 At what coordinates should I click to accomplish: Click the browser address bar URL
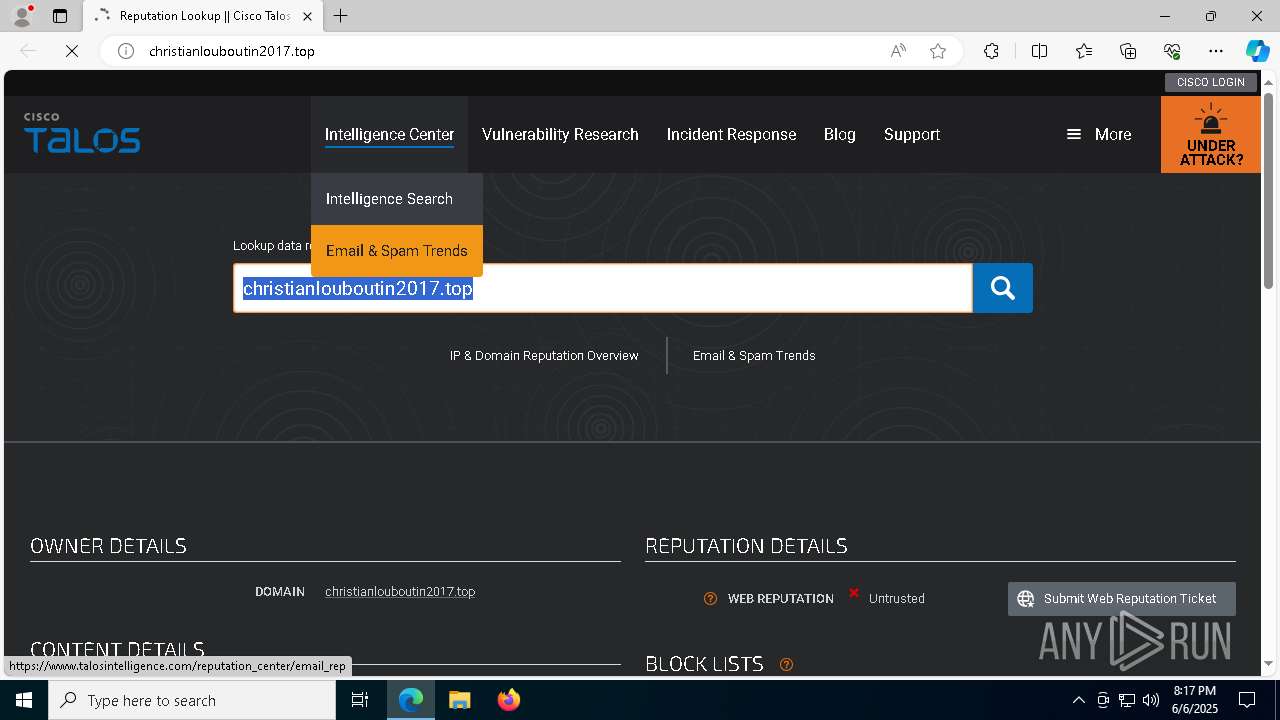[x=232, y=51]
